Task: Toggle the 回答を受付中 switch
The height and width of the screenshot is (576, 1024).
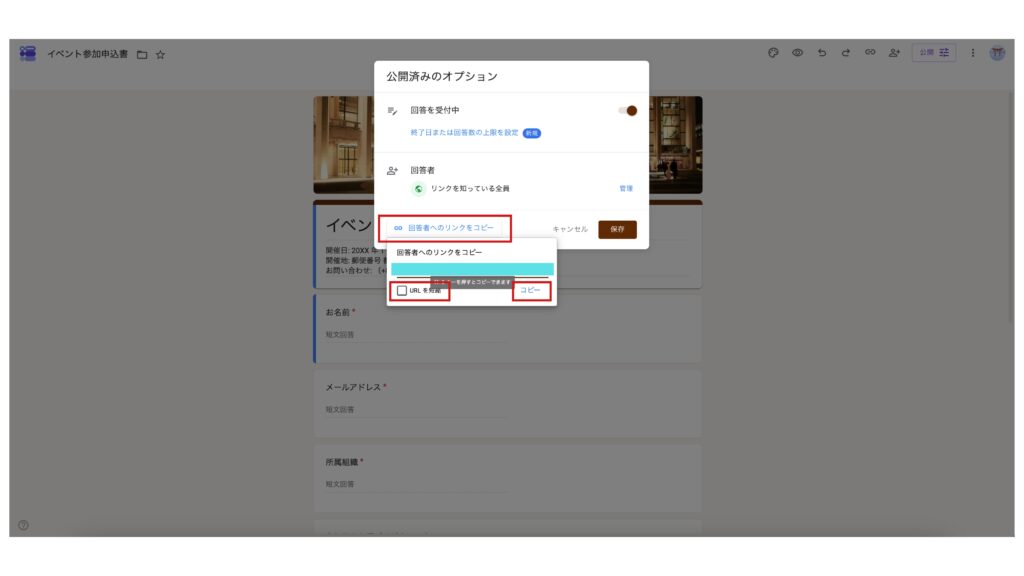Action: click(628, 110)
